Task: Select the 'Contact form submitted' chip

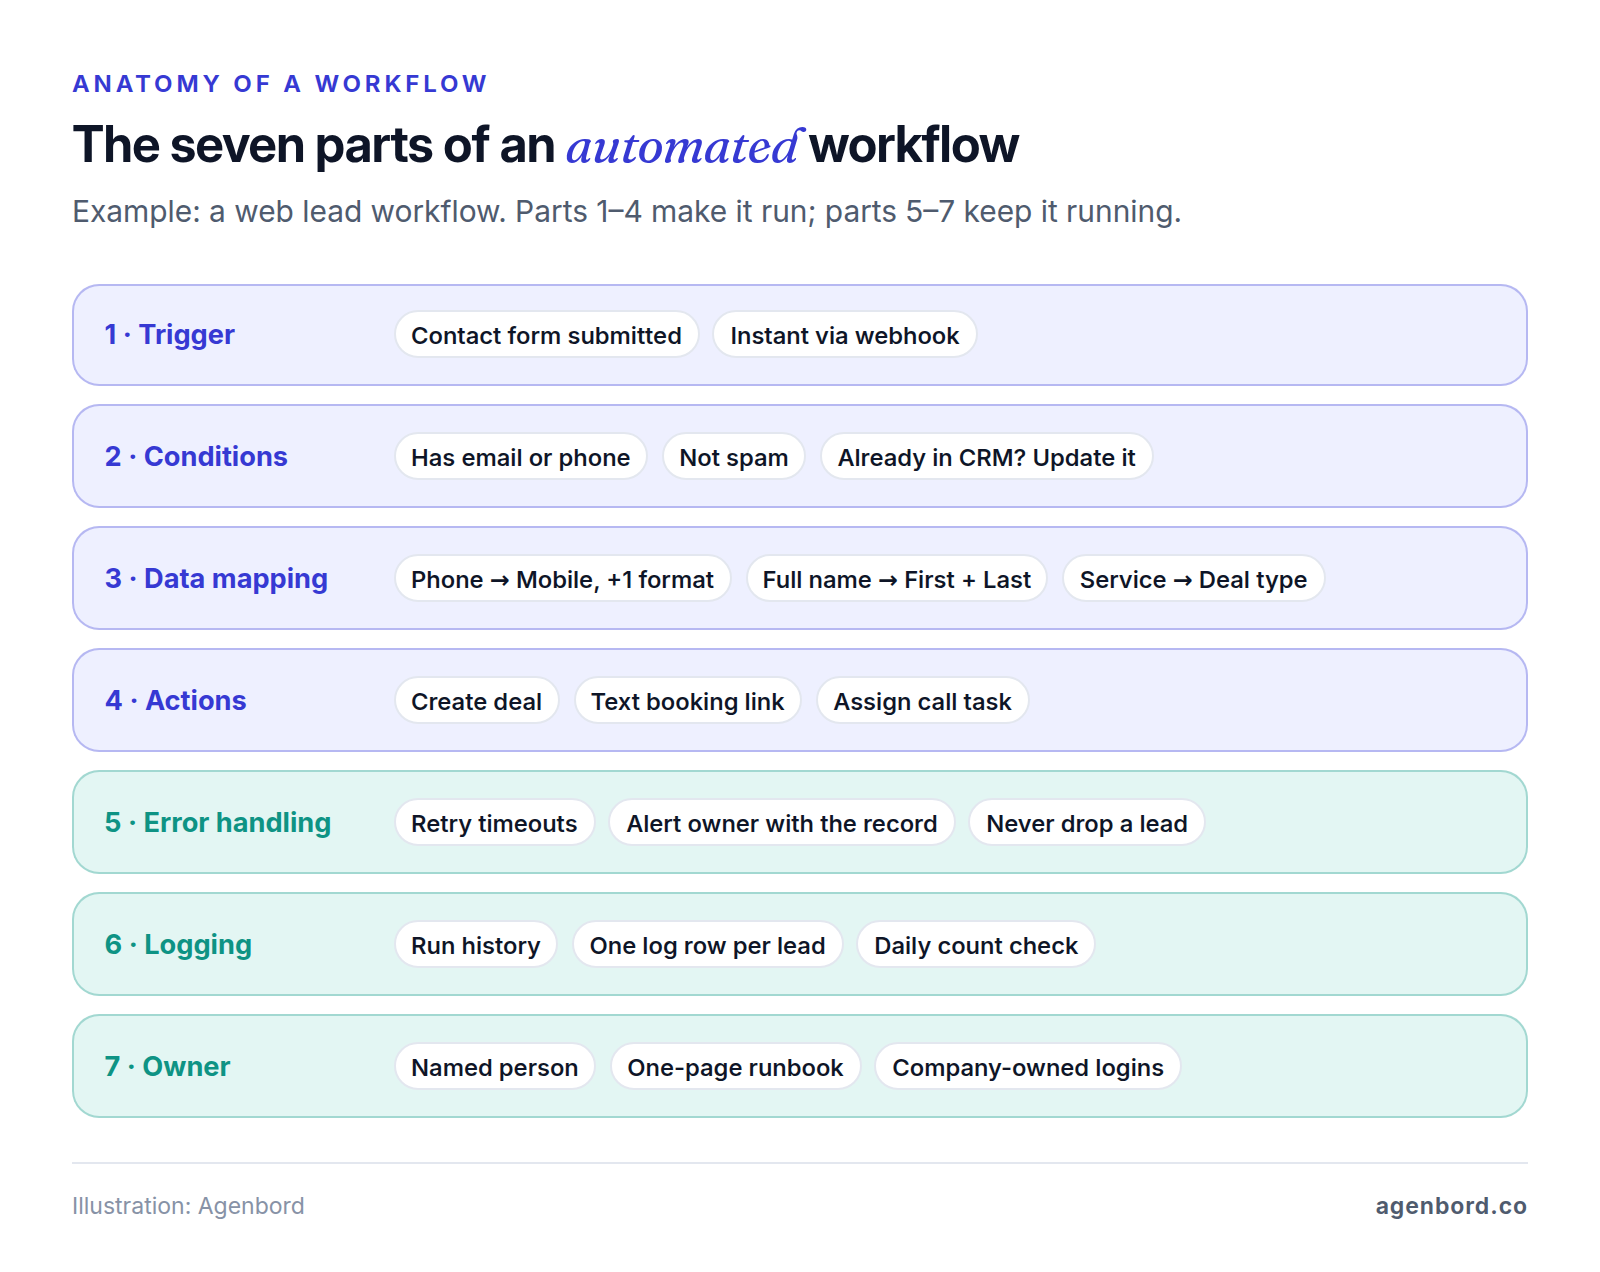Action: (x=546, y=335)
